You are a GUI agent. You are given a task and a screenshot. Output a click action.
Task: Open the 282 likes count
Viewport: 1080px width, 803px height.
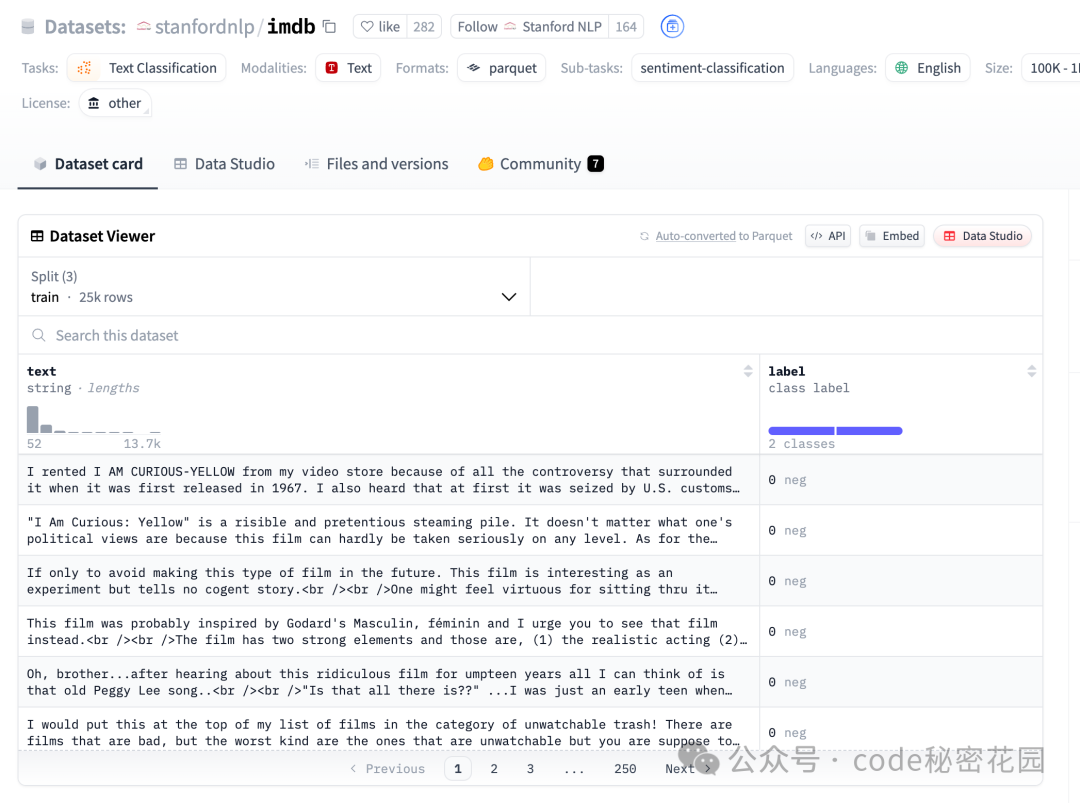(x=424, y=27)
